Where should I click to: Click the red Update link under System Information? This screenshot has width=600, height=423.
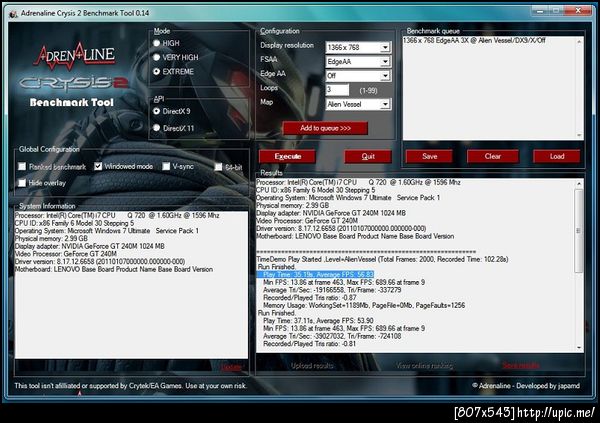pos(232,367)
